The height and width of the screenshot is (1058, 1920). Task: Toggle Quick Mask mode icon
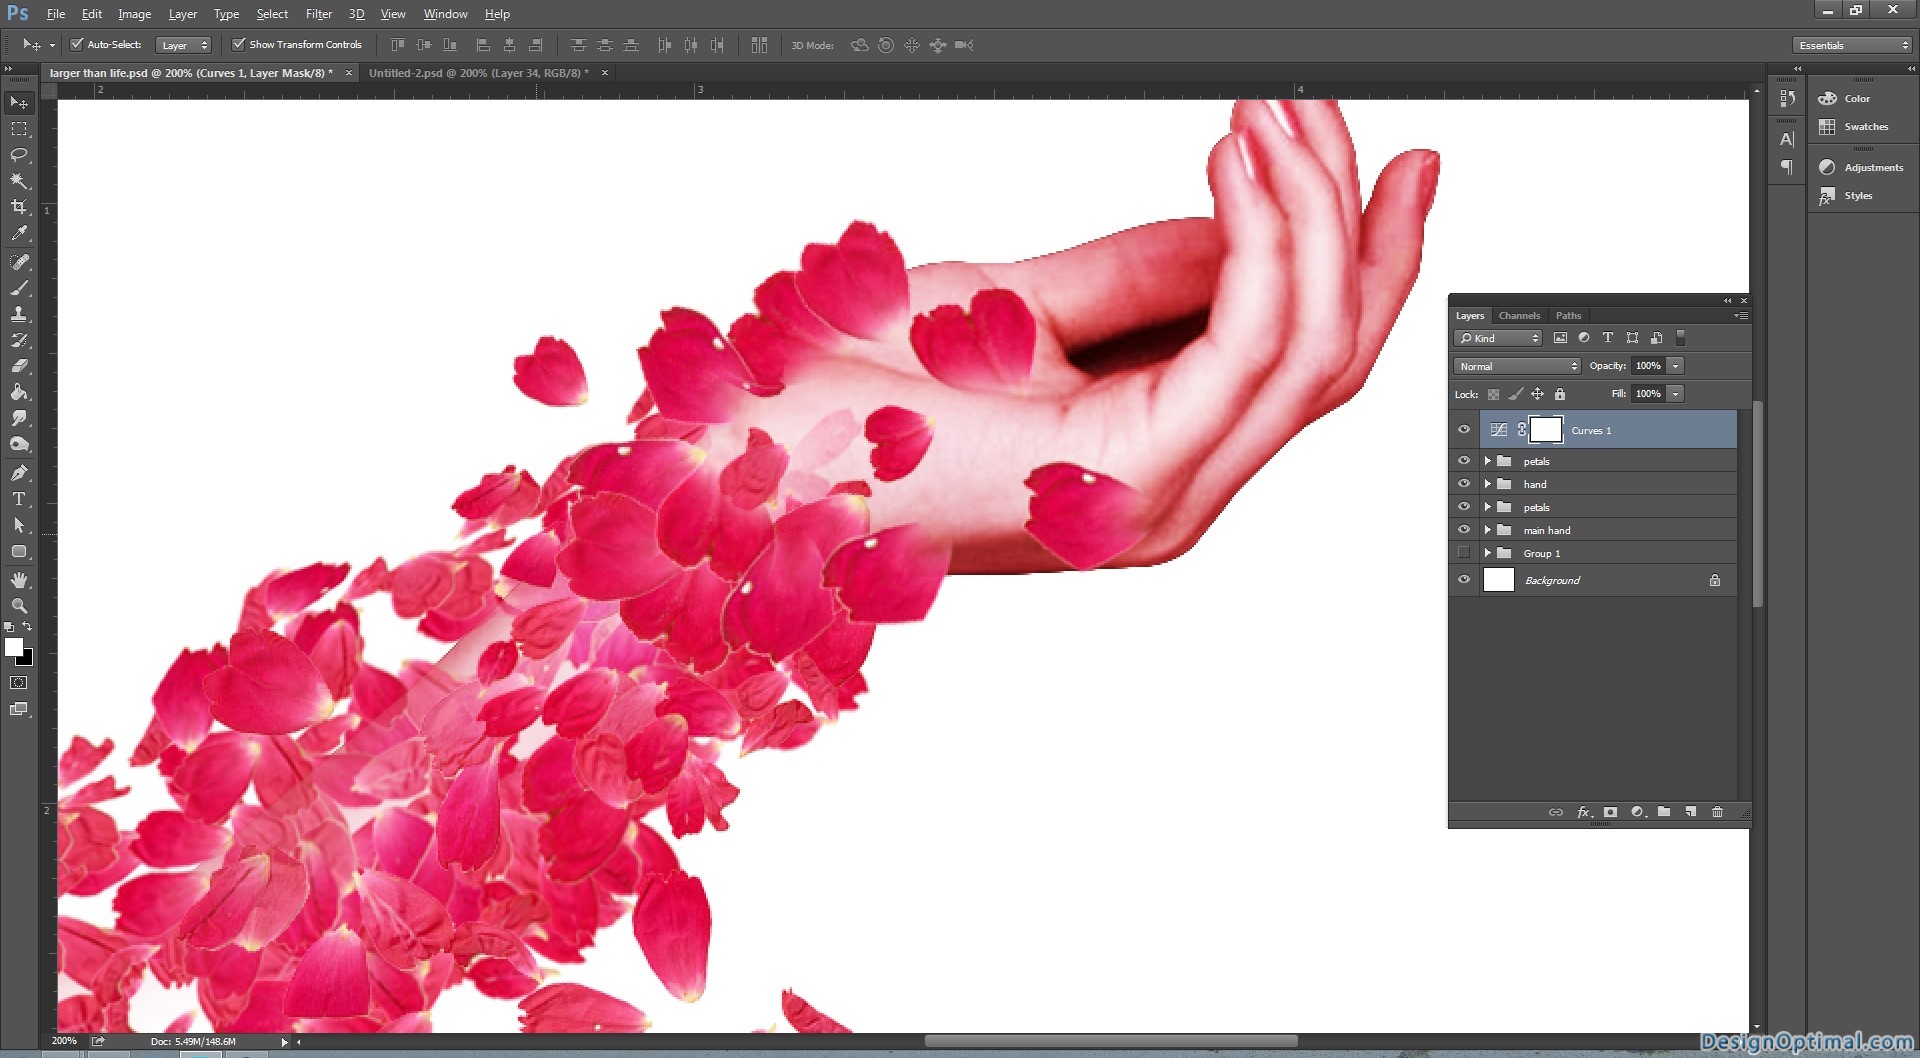pos(19,683)
